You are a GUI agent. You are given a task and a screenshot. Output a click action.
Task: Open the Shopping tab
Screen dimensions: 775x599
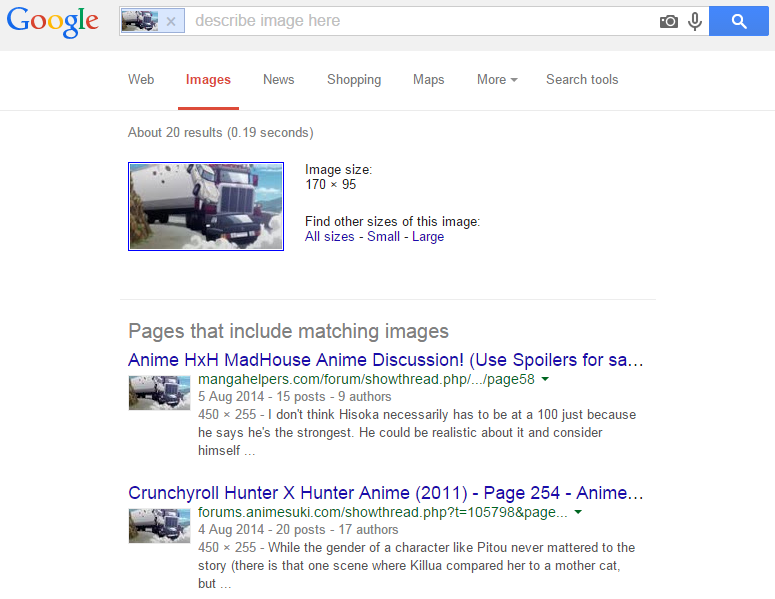pyautogui.click(x=354, y=80)
